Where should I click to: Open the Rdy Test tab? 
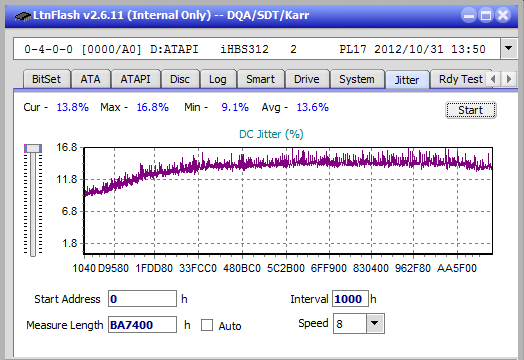(461, 79)
